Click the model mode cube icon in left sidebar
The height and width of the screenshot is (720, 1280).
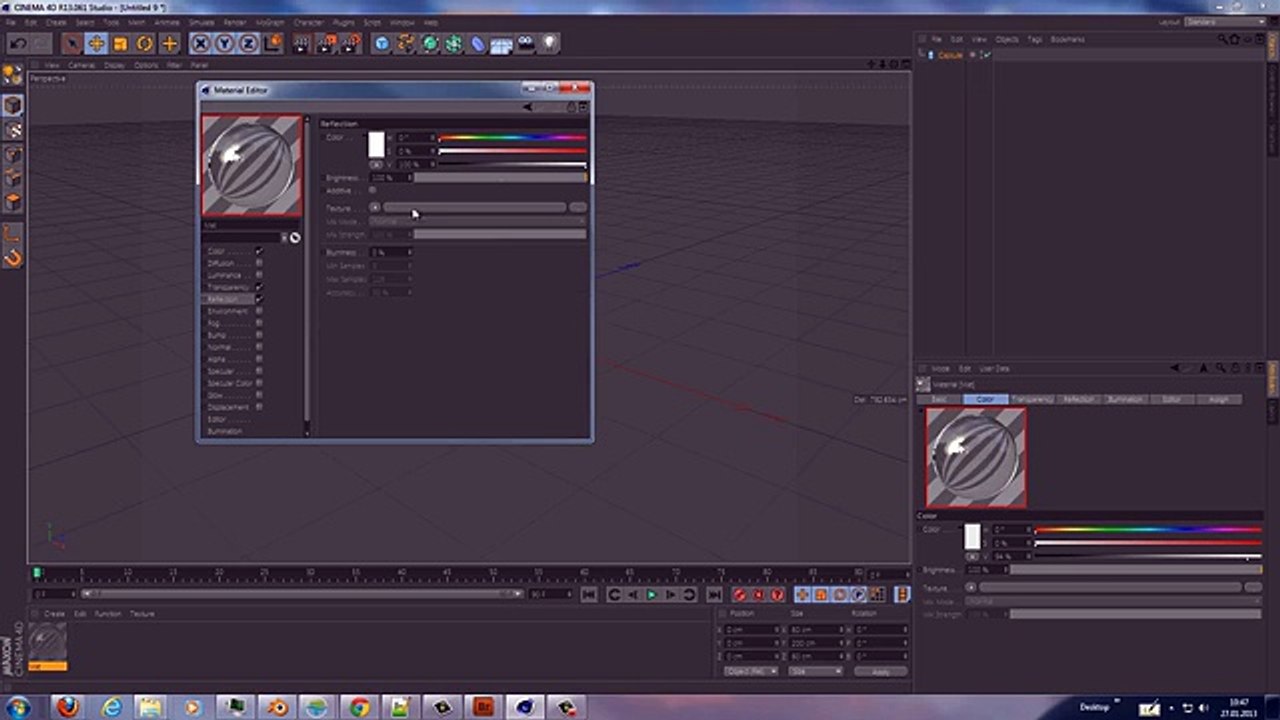click(13, 105)
